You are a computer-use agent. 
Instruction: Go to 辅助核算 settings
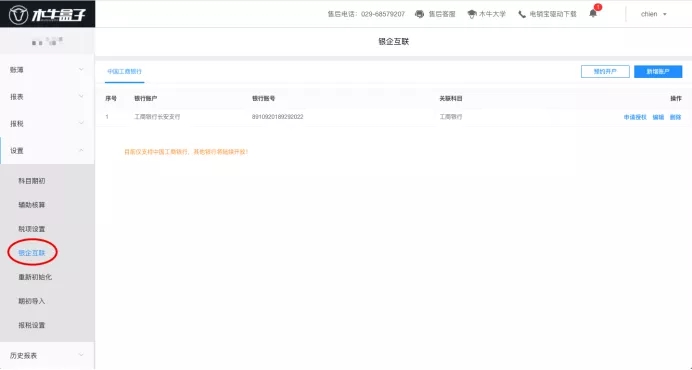click(x=32, y=205)
